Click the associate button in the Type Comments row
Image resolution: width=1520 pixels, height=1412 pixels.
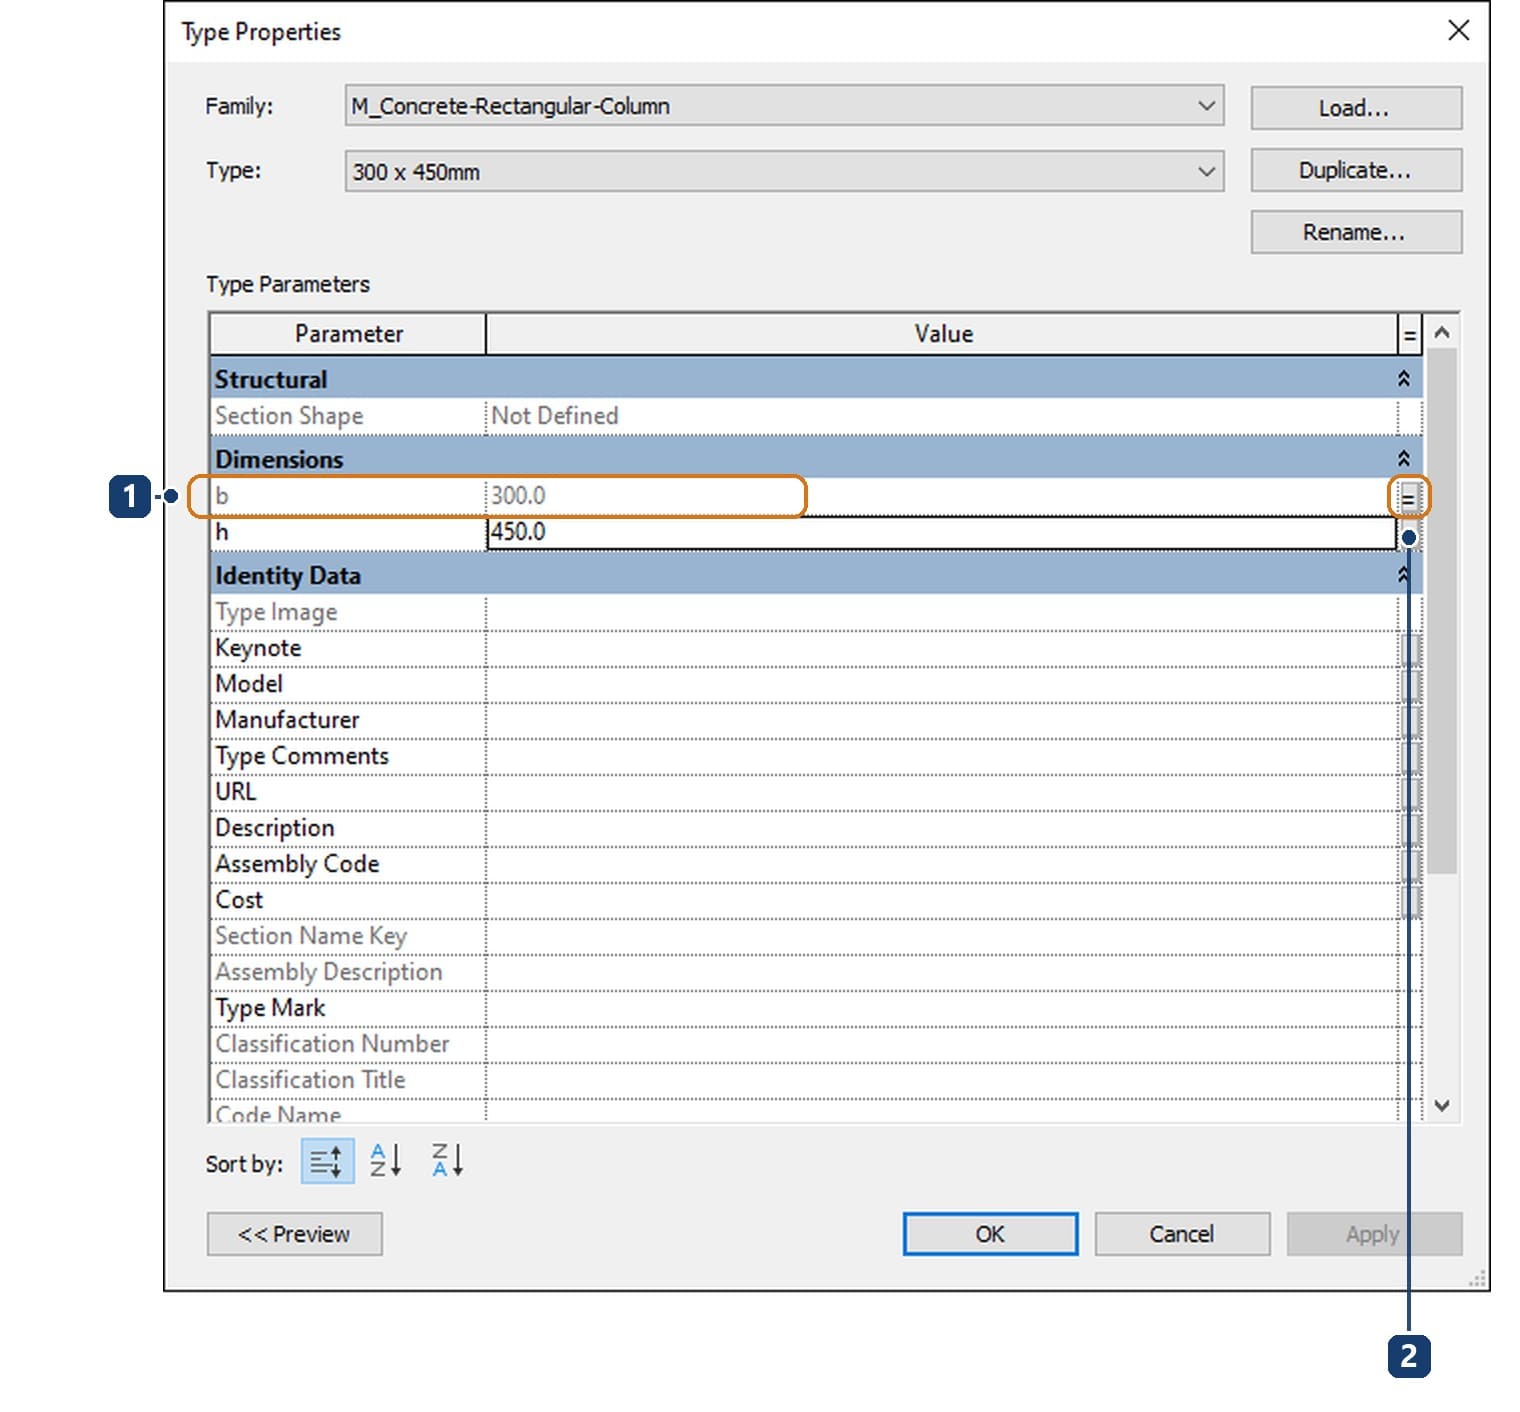1410,757
